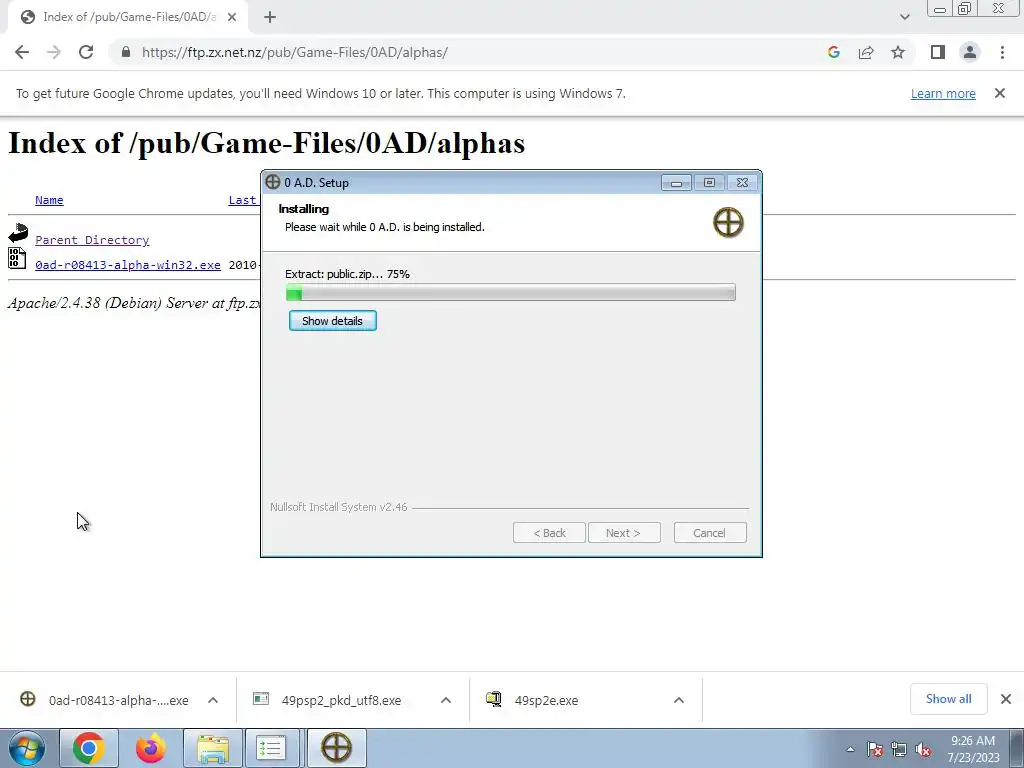Screen dimensions: 1024x768
Task: Open Chrome side panel
Action: point(938,52)
